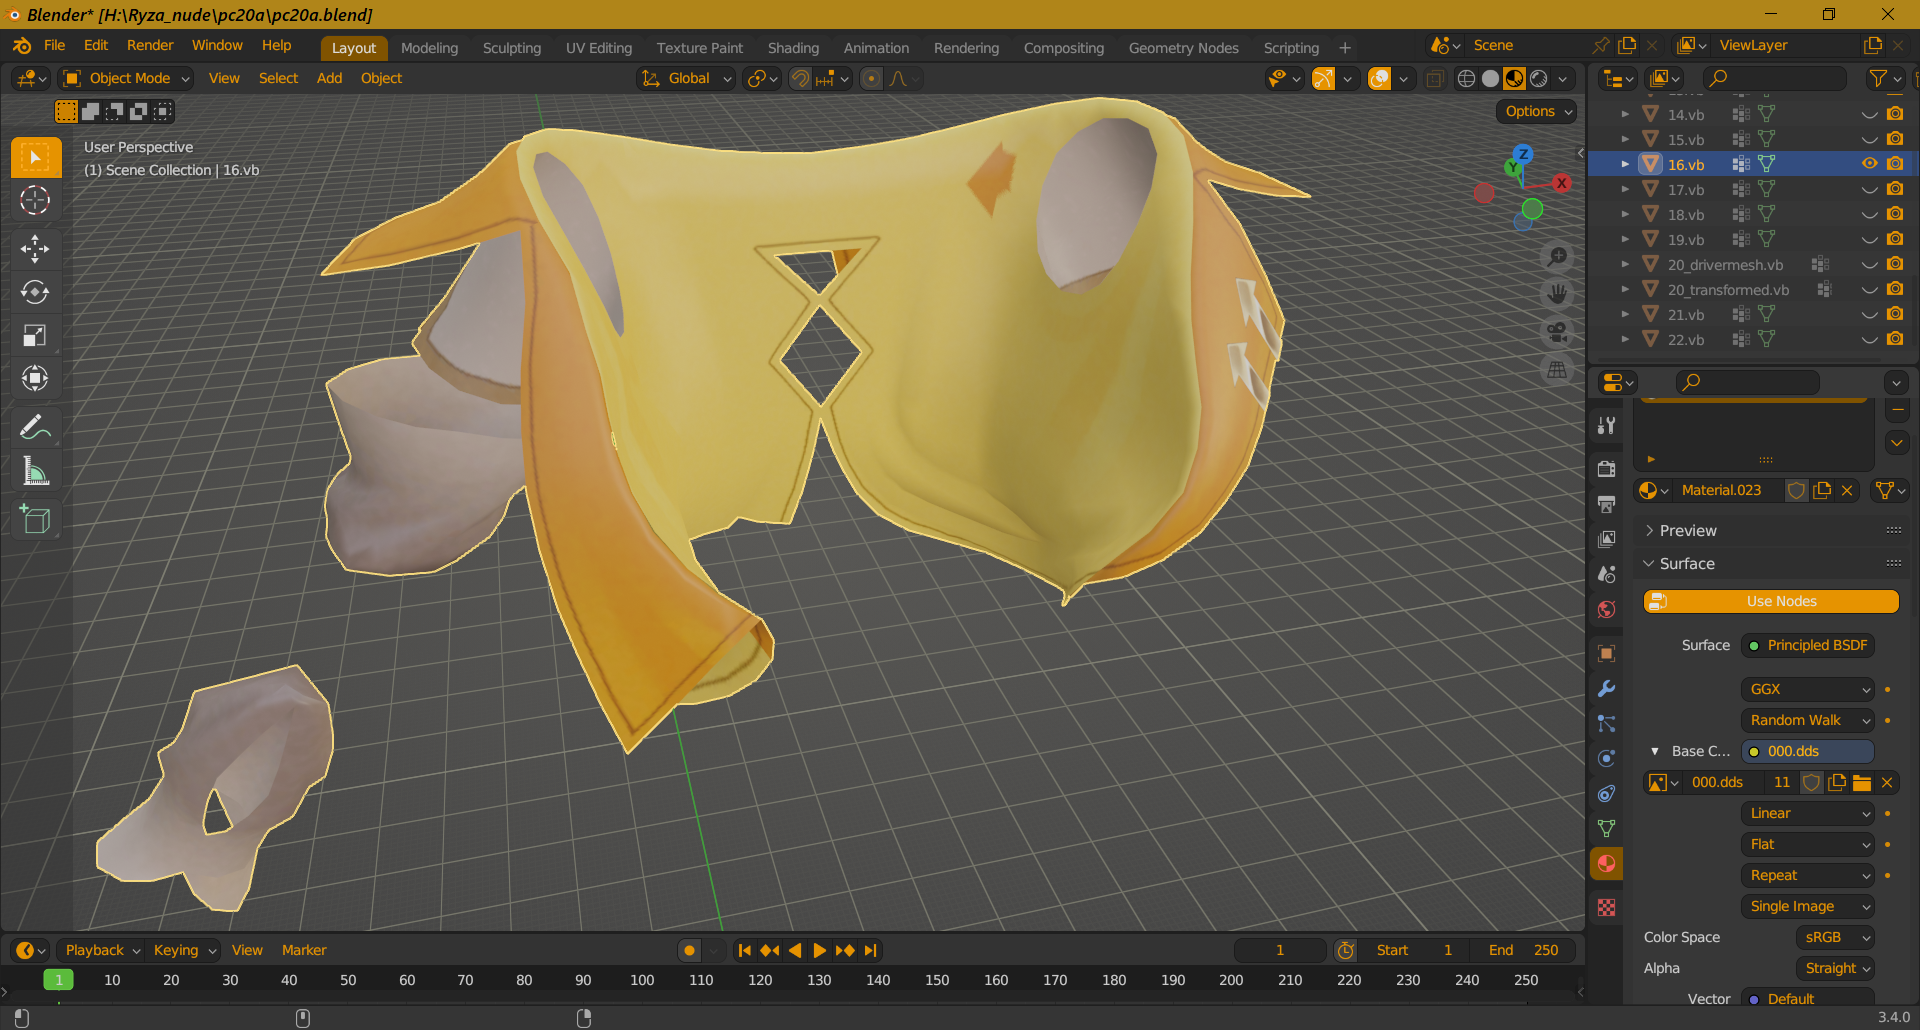The image size is (1920, 1030).
Task: Click the current frame field
Action: click(1280, 950)
